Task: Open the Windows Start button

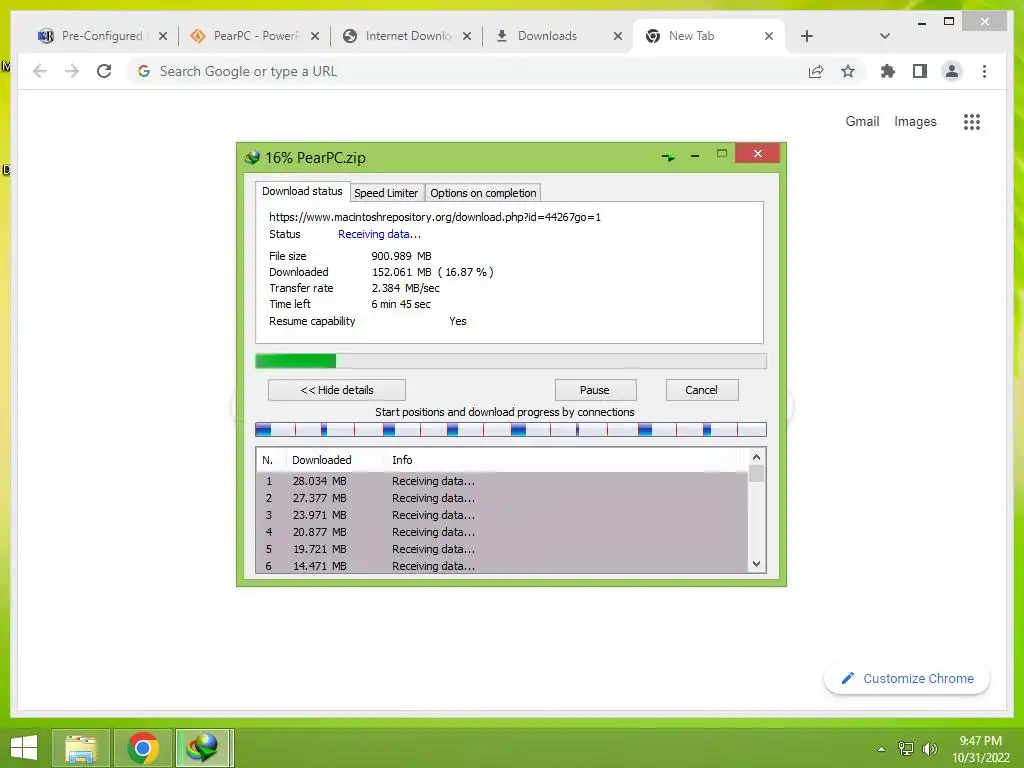Action: pos(24,748)
